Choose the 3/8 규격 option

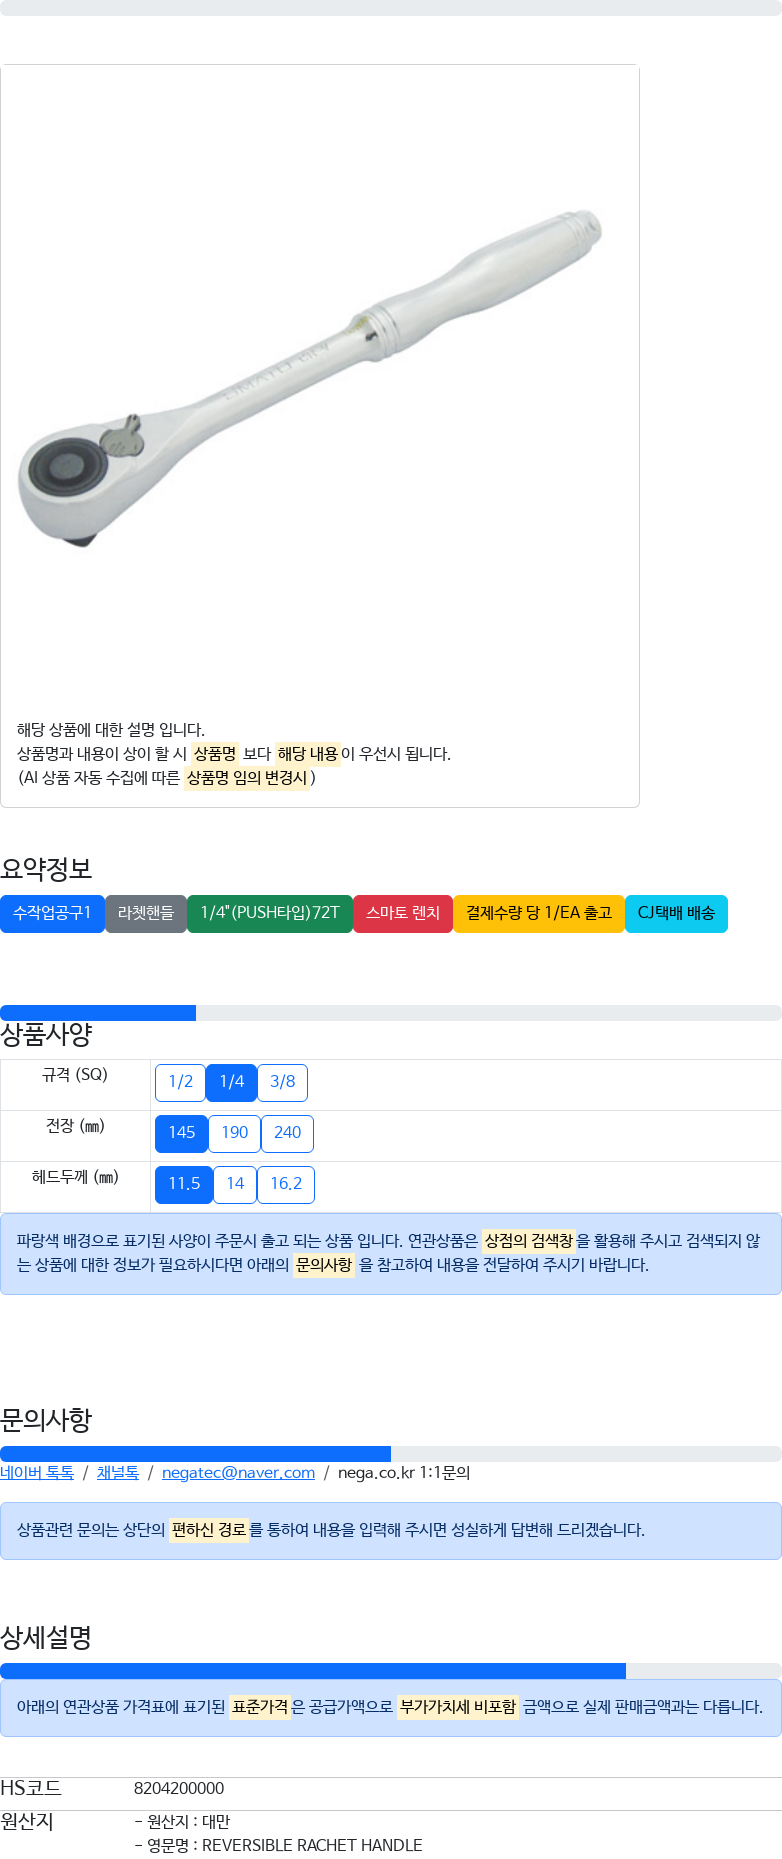pyautogui.click(x=283, y=1082)
